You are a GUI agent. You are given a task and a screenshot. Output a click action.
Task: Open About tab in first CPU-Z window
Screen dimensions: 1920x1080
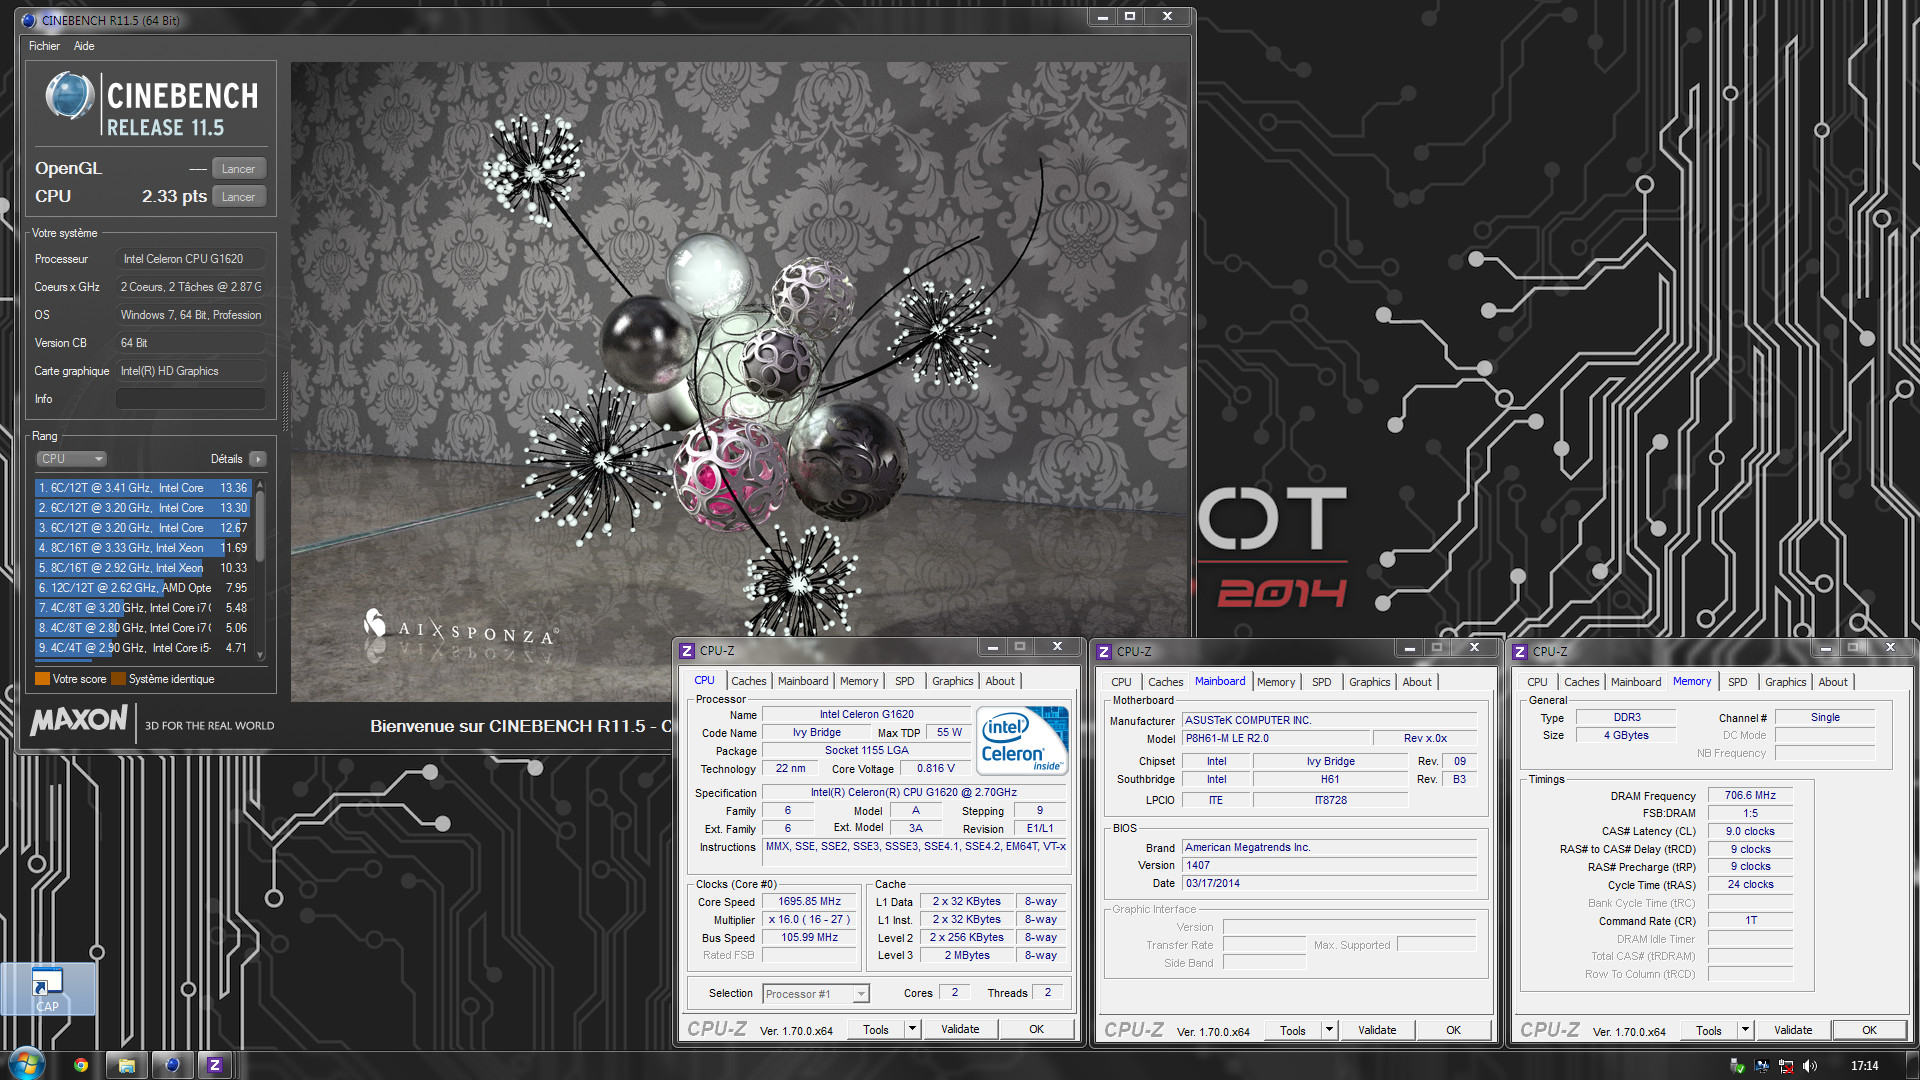coord(1000,681)
